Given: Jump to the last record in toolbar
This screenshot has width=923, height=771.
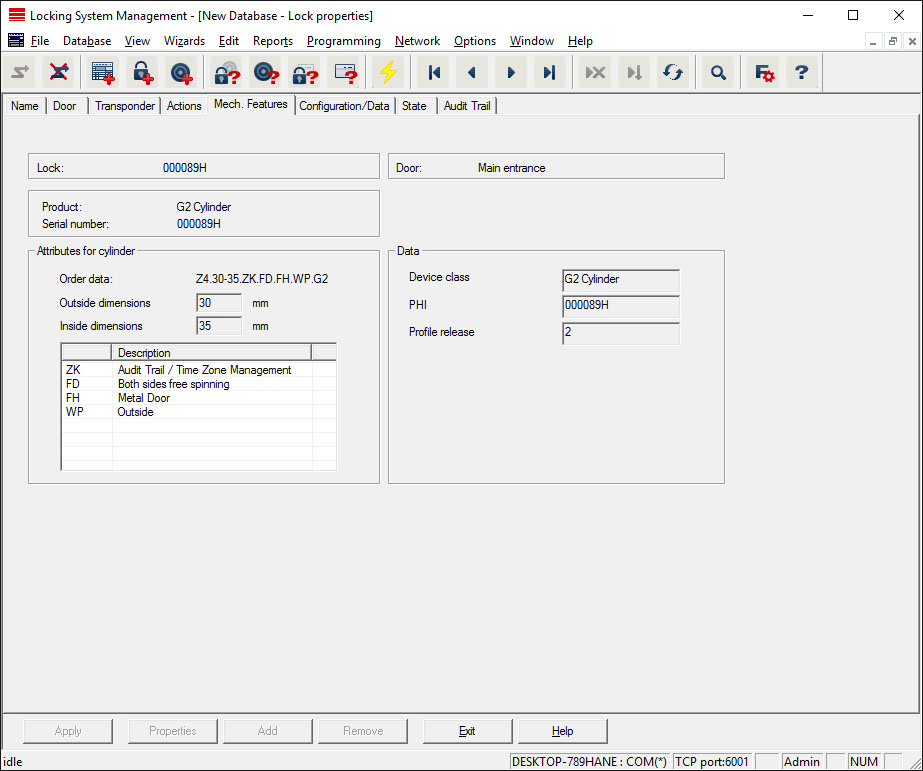Looking at the screenshot, I should [x=548, y=73].
